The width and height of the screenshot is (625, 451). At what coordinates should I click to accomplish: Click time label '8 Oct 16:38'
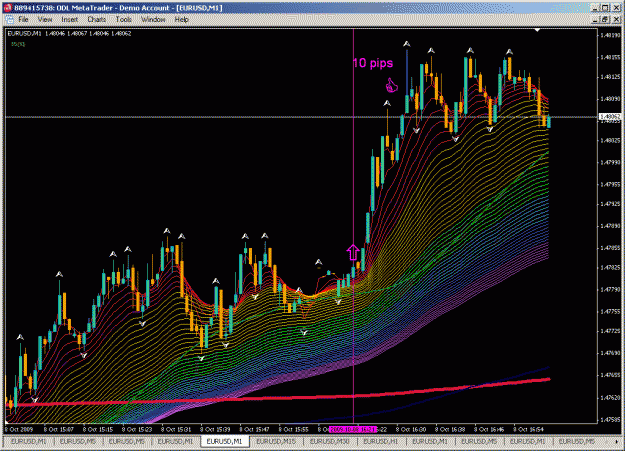(x=450, y=429)
